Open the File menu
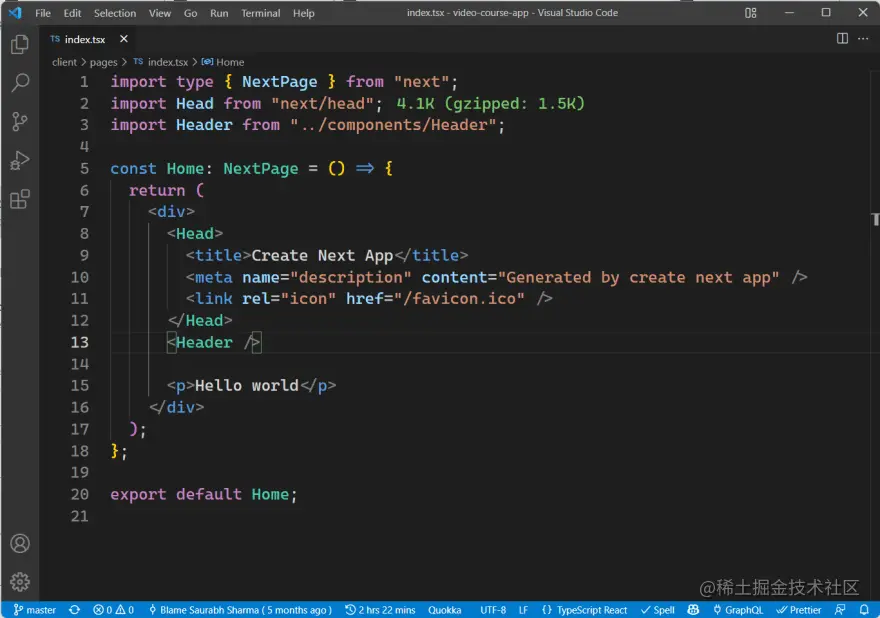The image size is (880, 618). (x=43, y=13)
